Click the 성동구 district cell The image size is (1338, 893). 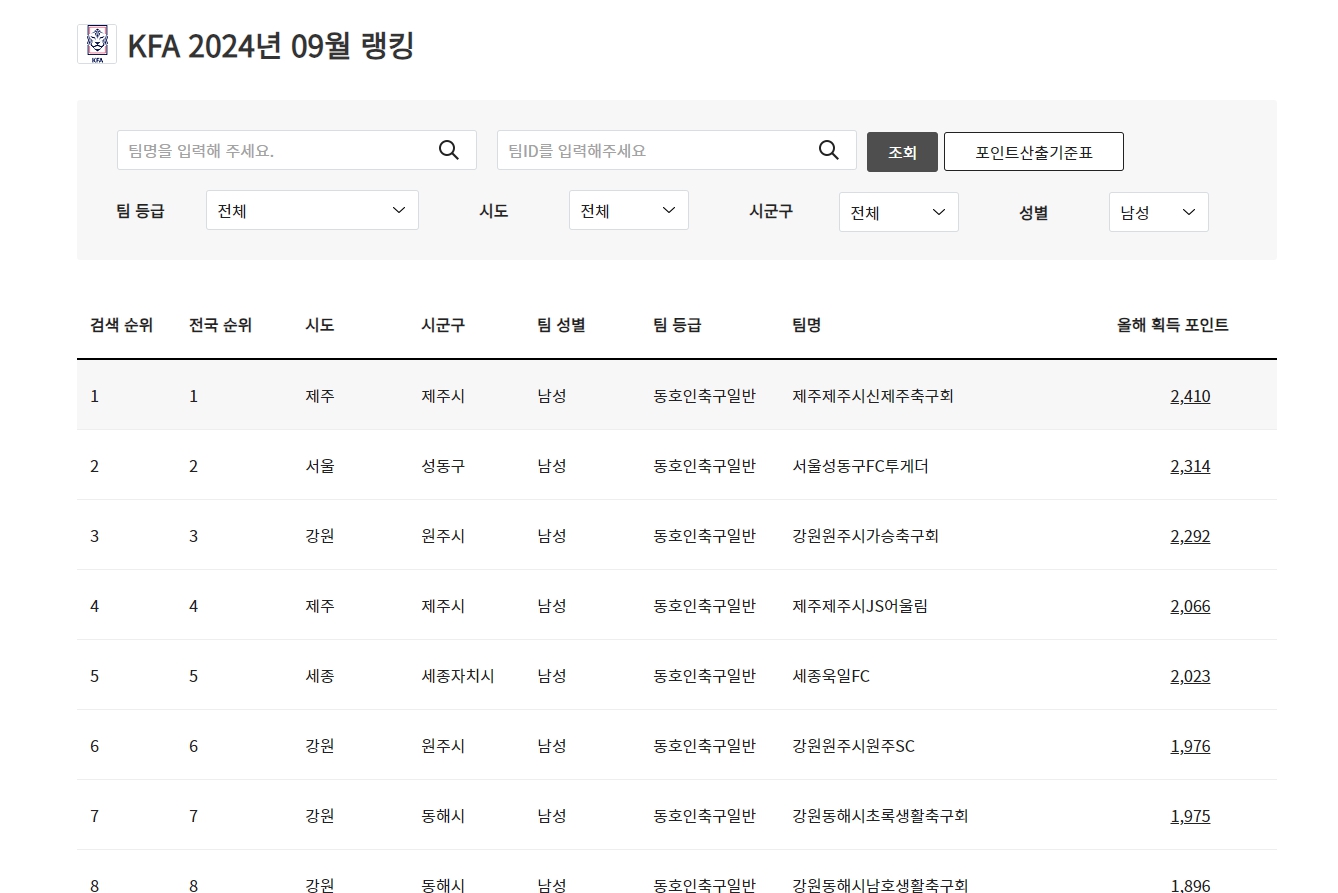[443, 466]
